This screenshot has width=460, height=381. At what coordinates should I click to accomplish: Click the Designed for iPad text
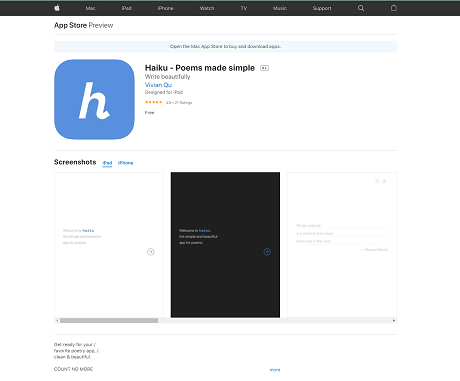(x=164, y=92)
